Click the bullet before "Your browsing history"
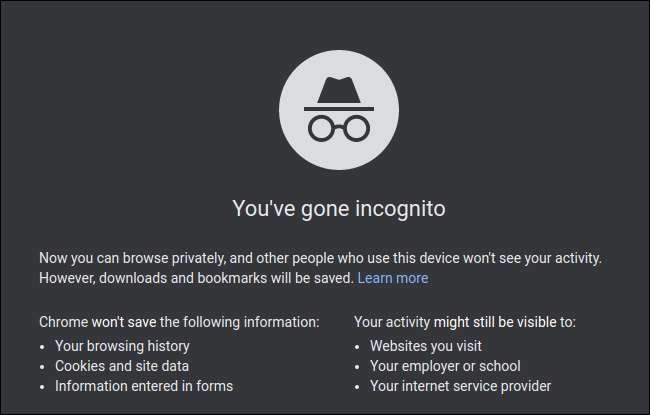 [44, 345]
